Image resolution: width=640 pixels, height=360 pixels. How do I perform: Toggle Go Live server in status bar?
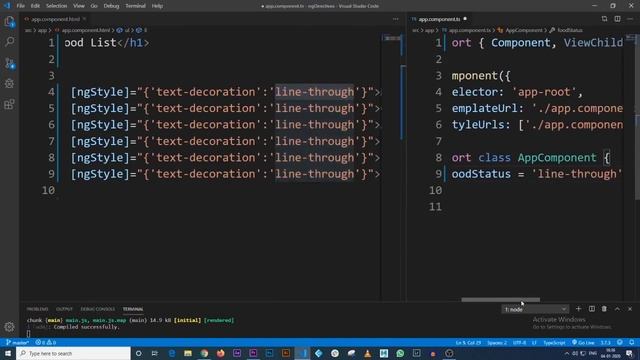coord(583,342)
